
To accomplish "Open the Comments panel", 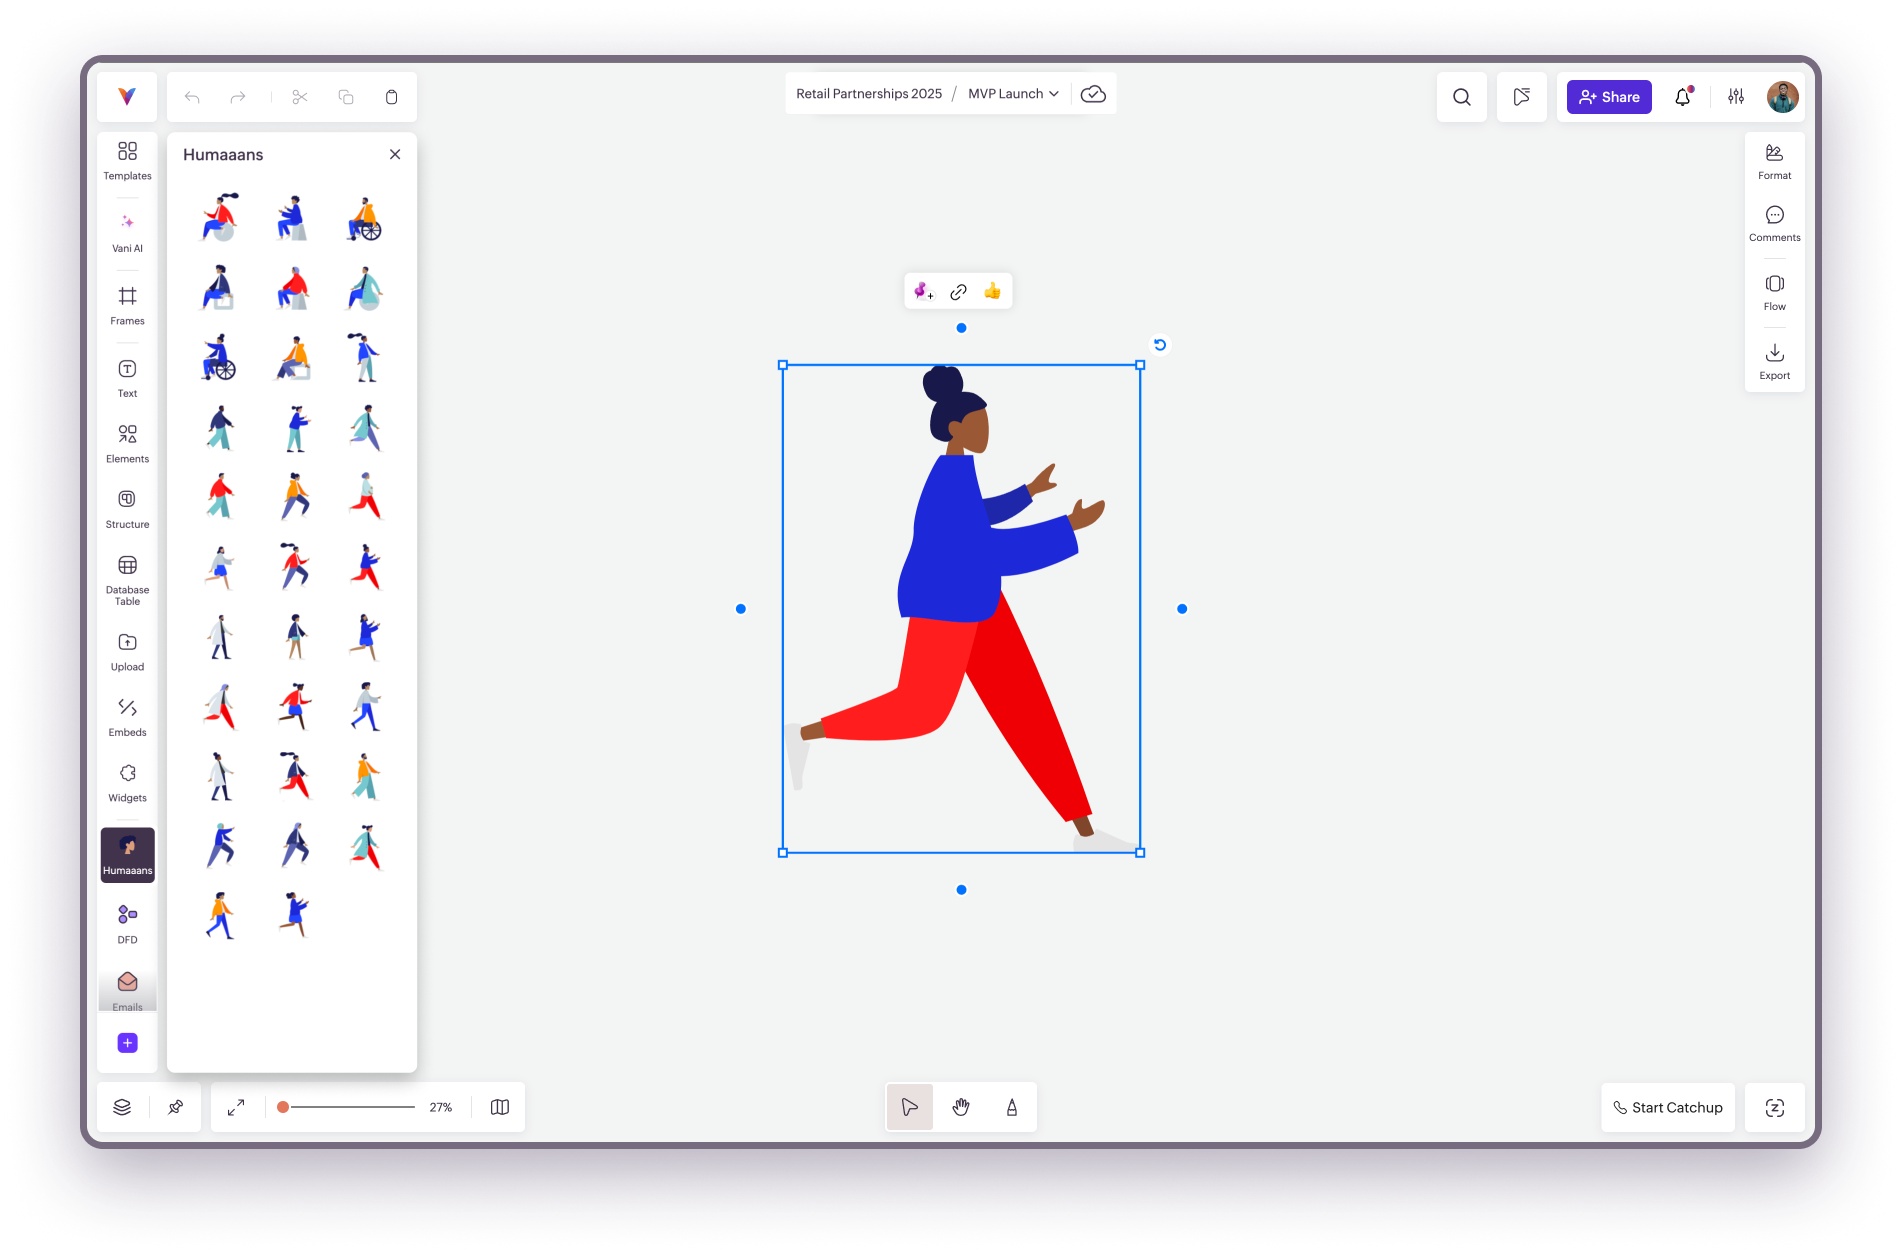I will click(1774, 223).
